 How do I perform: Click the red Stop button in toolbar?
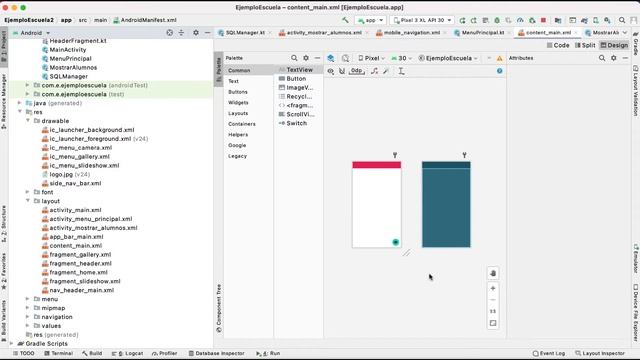tap(543, 20)
